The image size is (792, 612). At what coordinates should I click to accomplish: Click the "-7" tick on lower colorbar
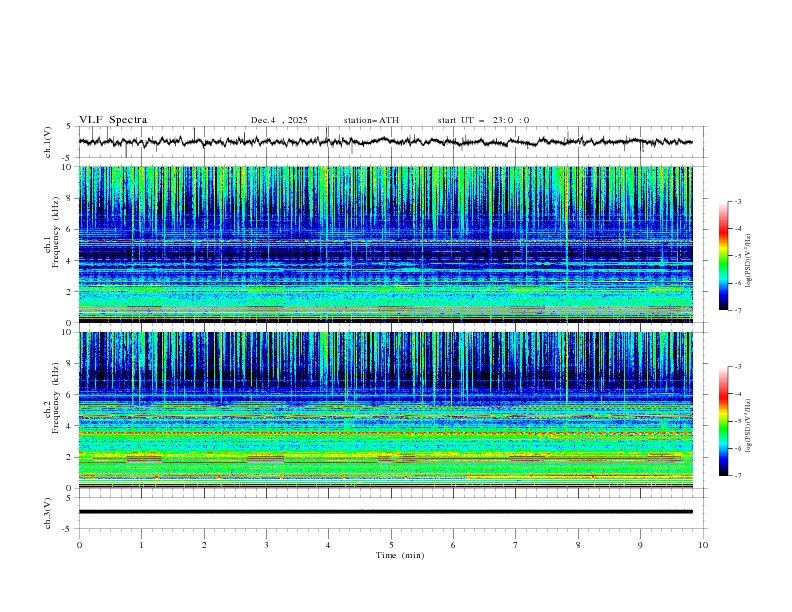coord(738,476)
